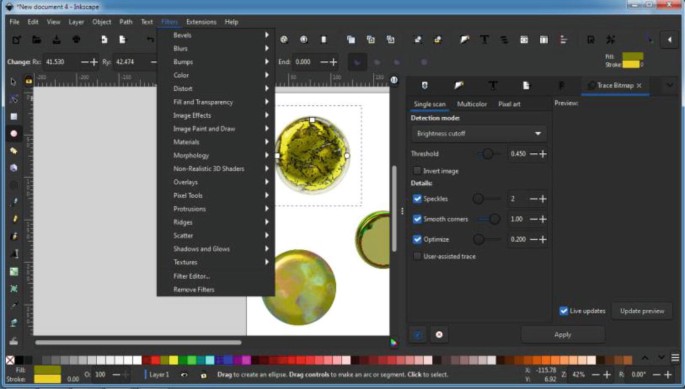Click the New document icon
This screenshot has height=389, width=685.
(17, 40)
